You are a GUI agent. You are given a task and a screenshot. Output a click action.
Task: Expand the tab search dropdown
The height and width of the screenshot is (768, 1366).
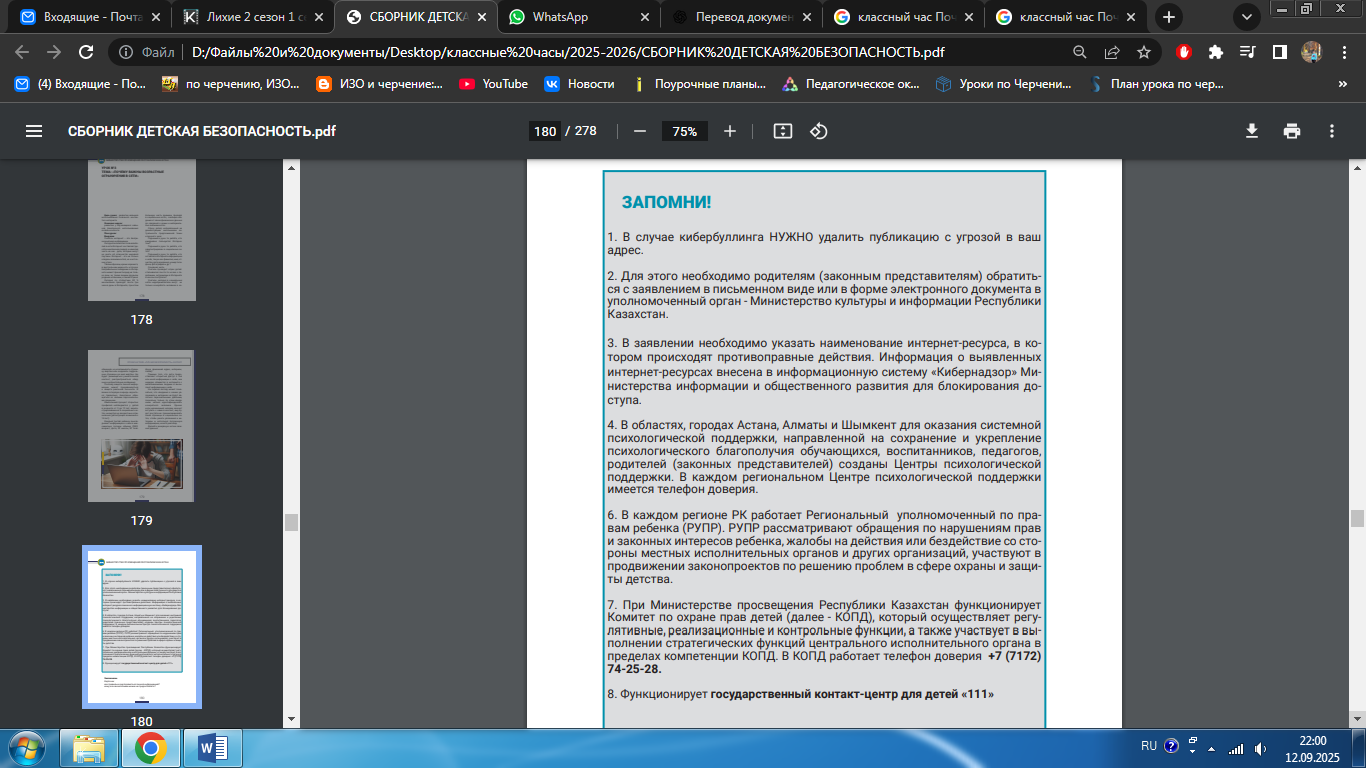point(1246,17)
